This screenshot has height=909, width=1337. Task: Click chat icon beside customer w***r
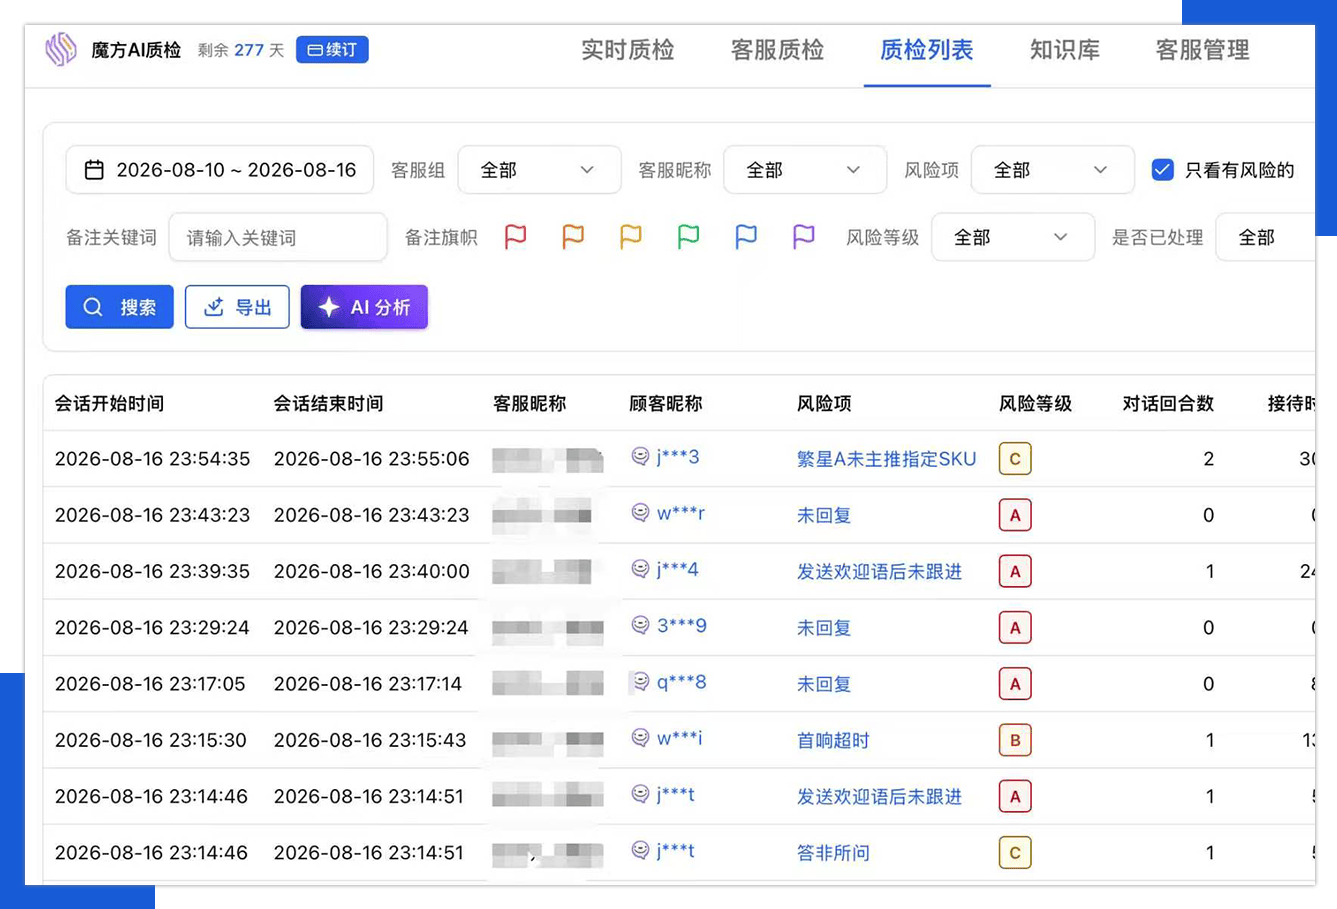640,513
